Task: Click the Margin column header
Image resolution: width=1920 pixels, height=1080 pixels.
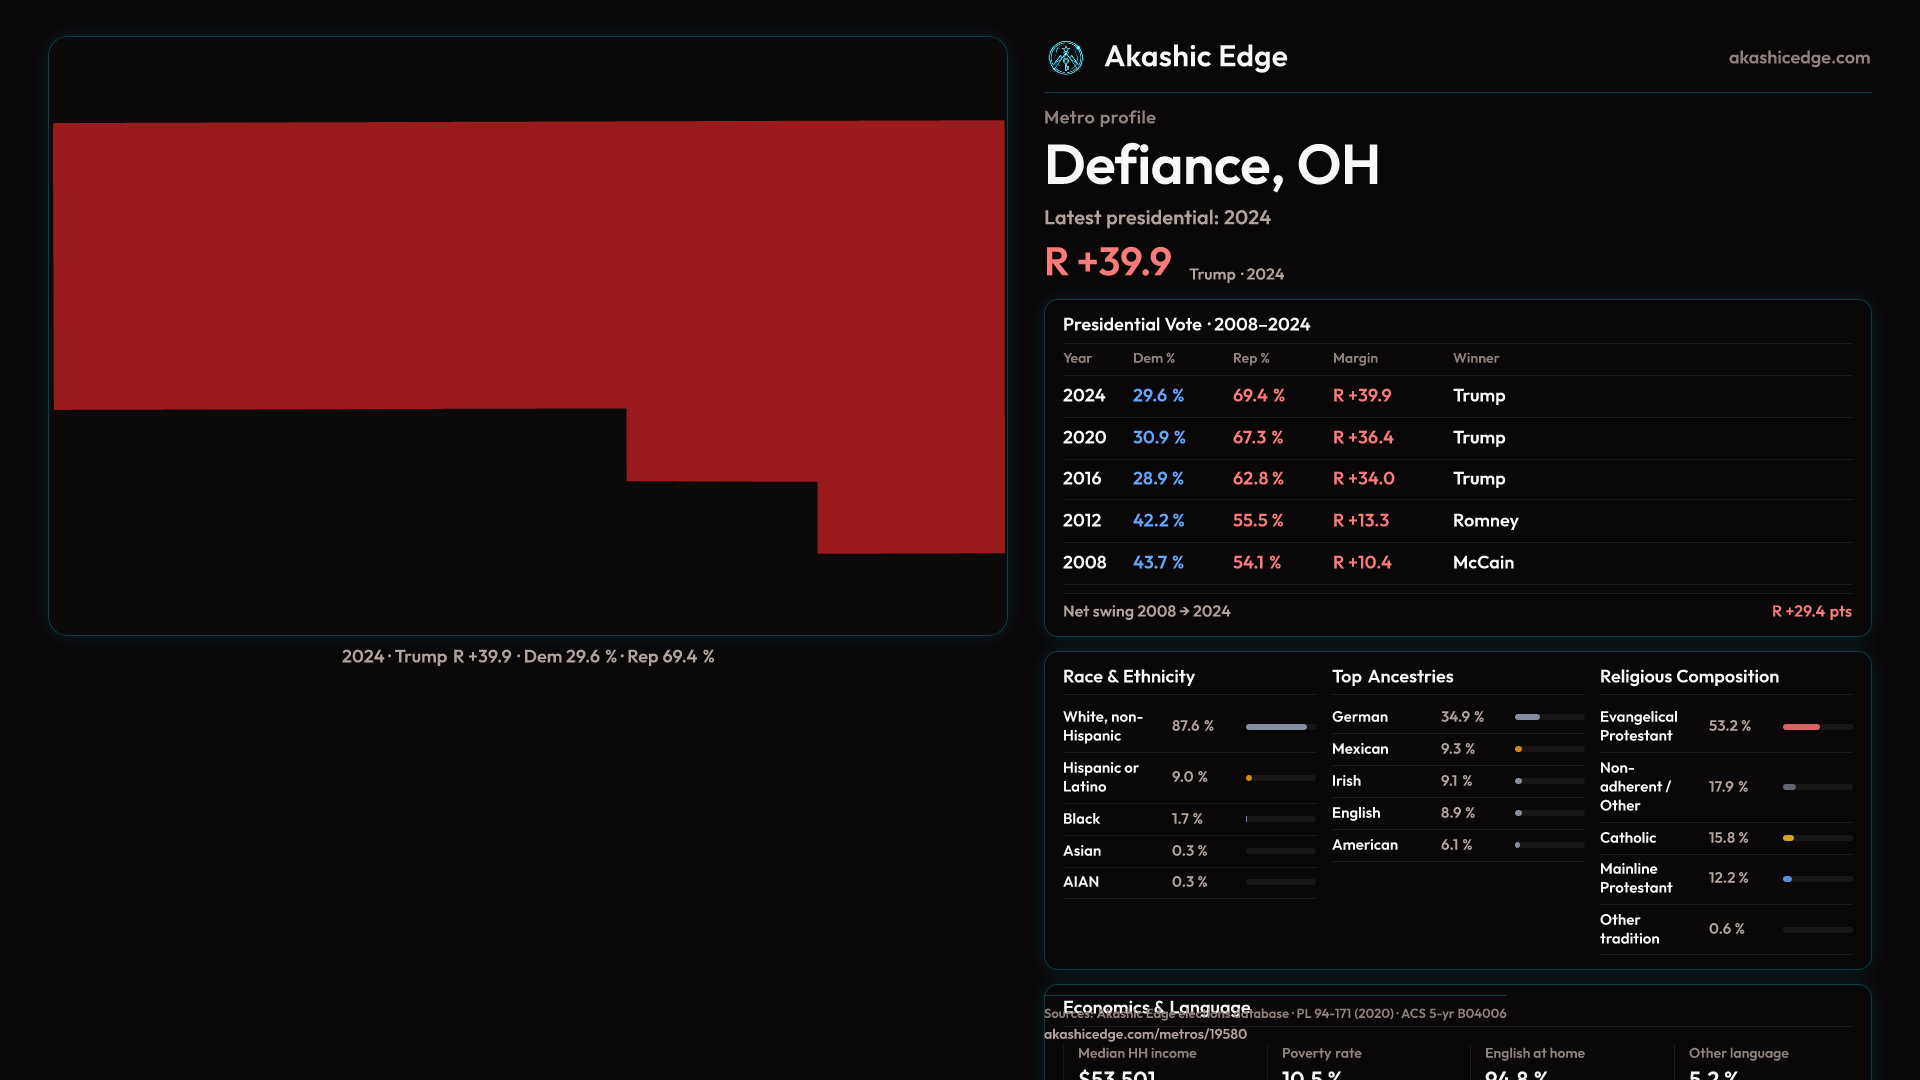Action: (x=1355, y=358)
